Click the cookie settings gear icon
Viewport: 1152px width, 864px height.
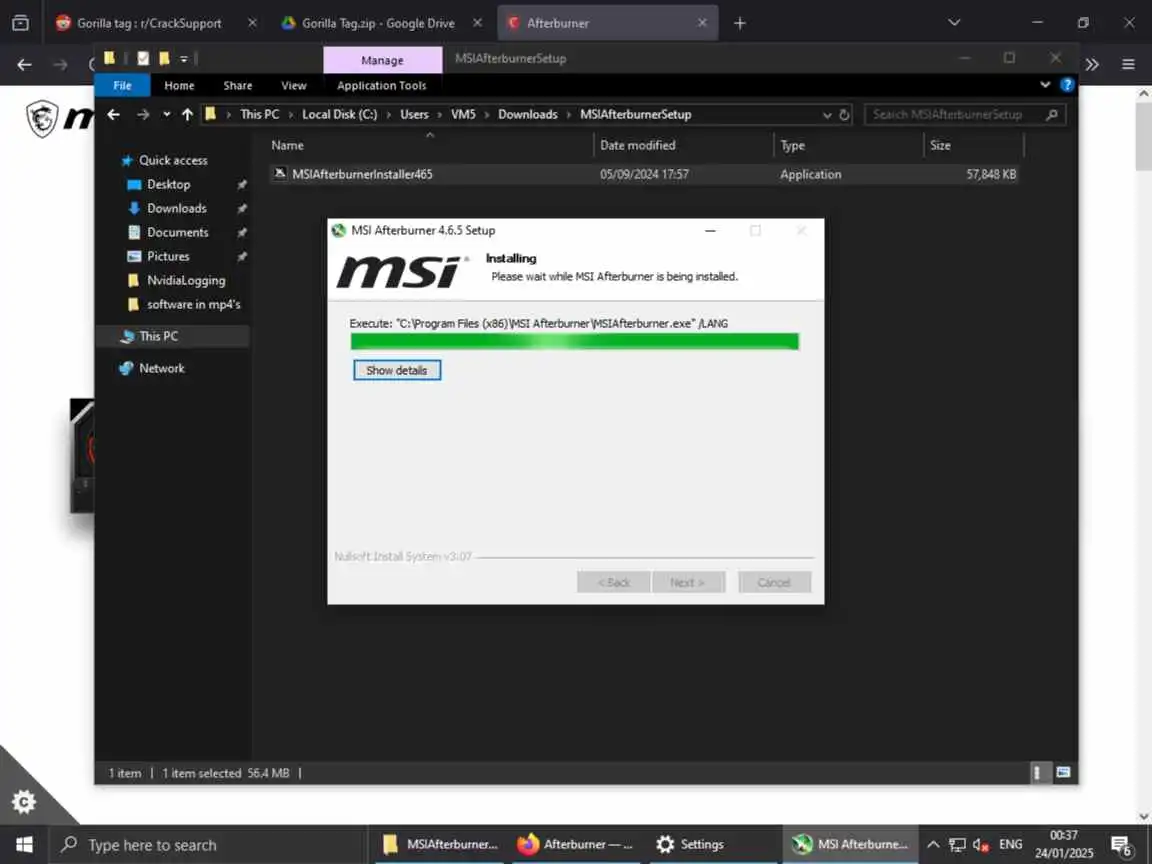point(24,801)
